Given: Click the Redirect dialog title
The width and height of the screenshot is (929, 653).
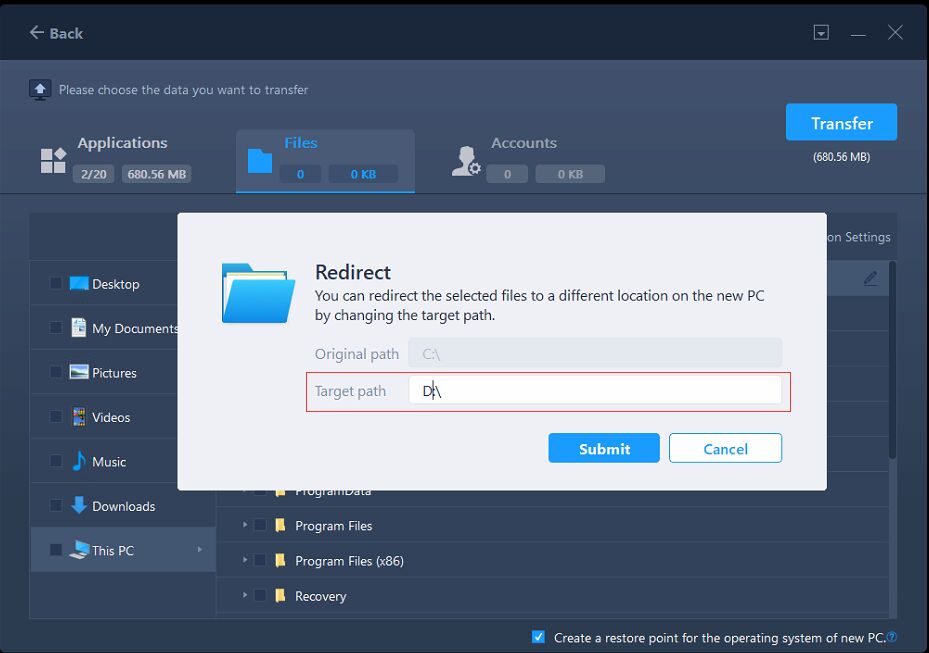Looking at the screenshot, I should pyautogui.click(x=353, y=272).
